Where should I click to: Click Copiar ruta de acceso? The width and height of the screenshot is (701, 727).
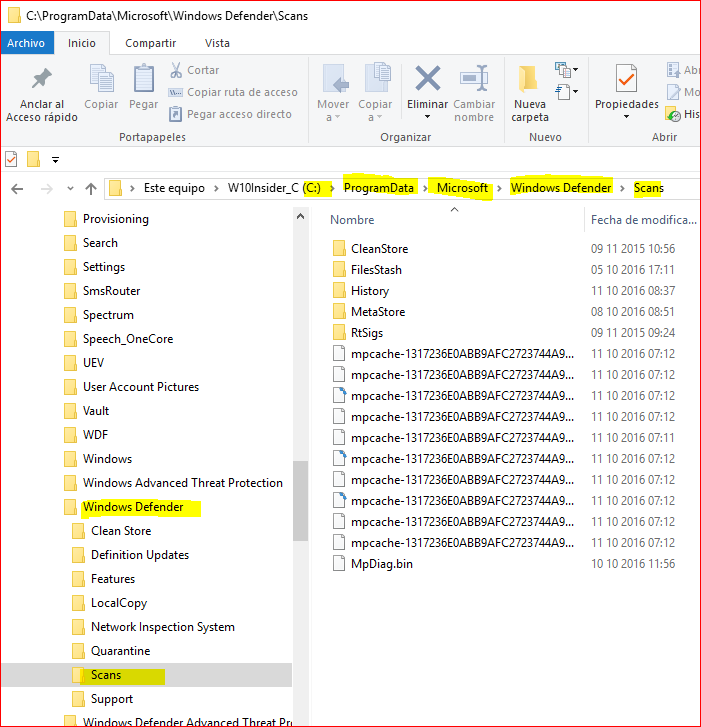coord(233,92)
